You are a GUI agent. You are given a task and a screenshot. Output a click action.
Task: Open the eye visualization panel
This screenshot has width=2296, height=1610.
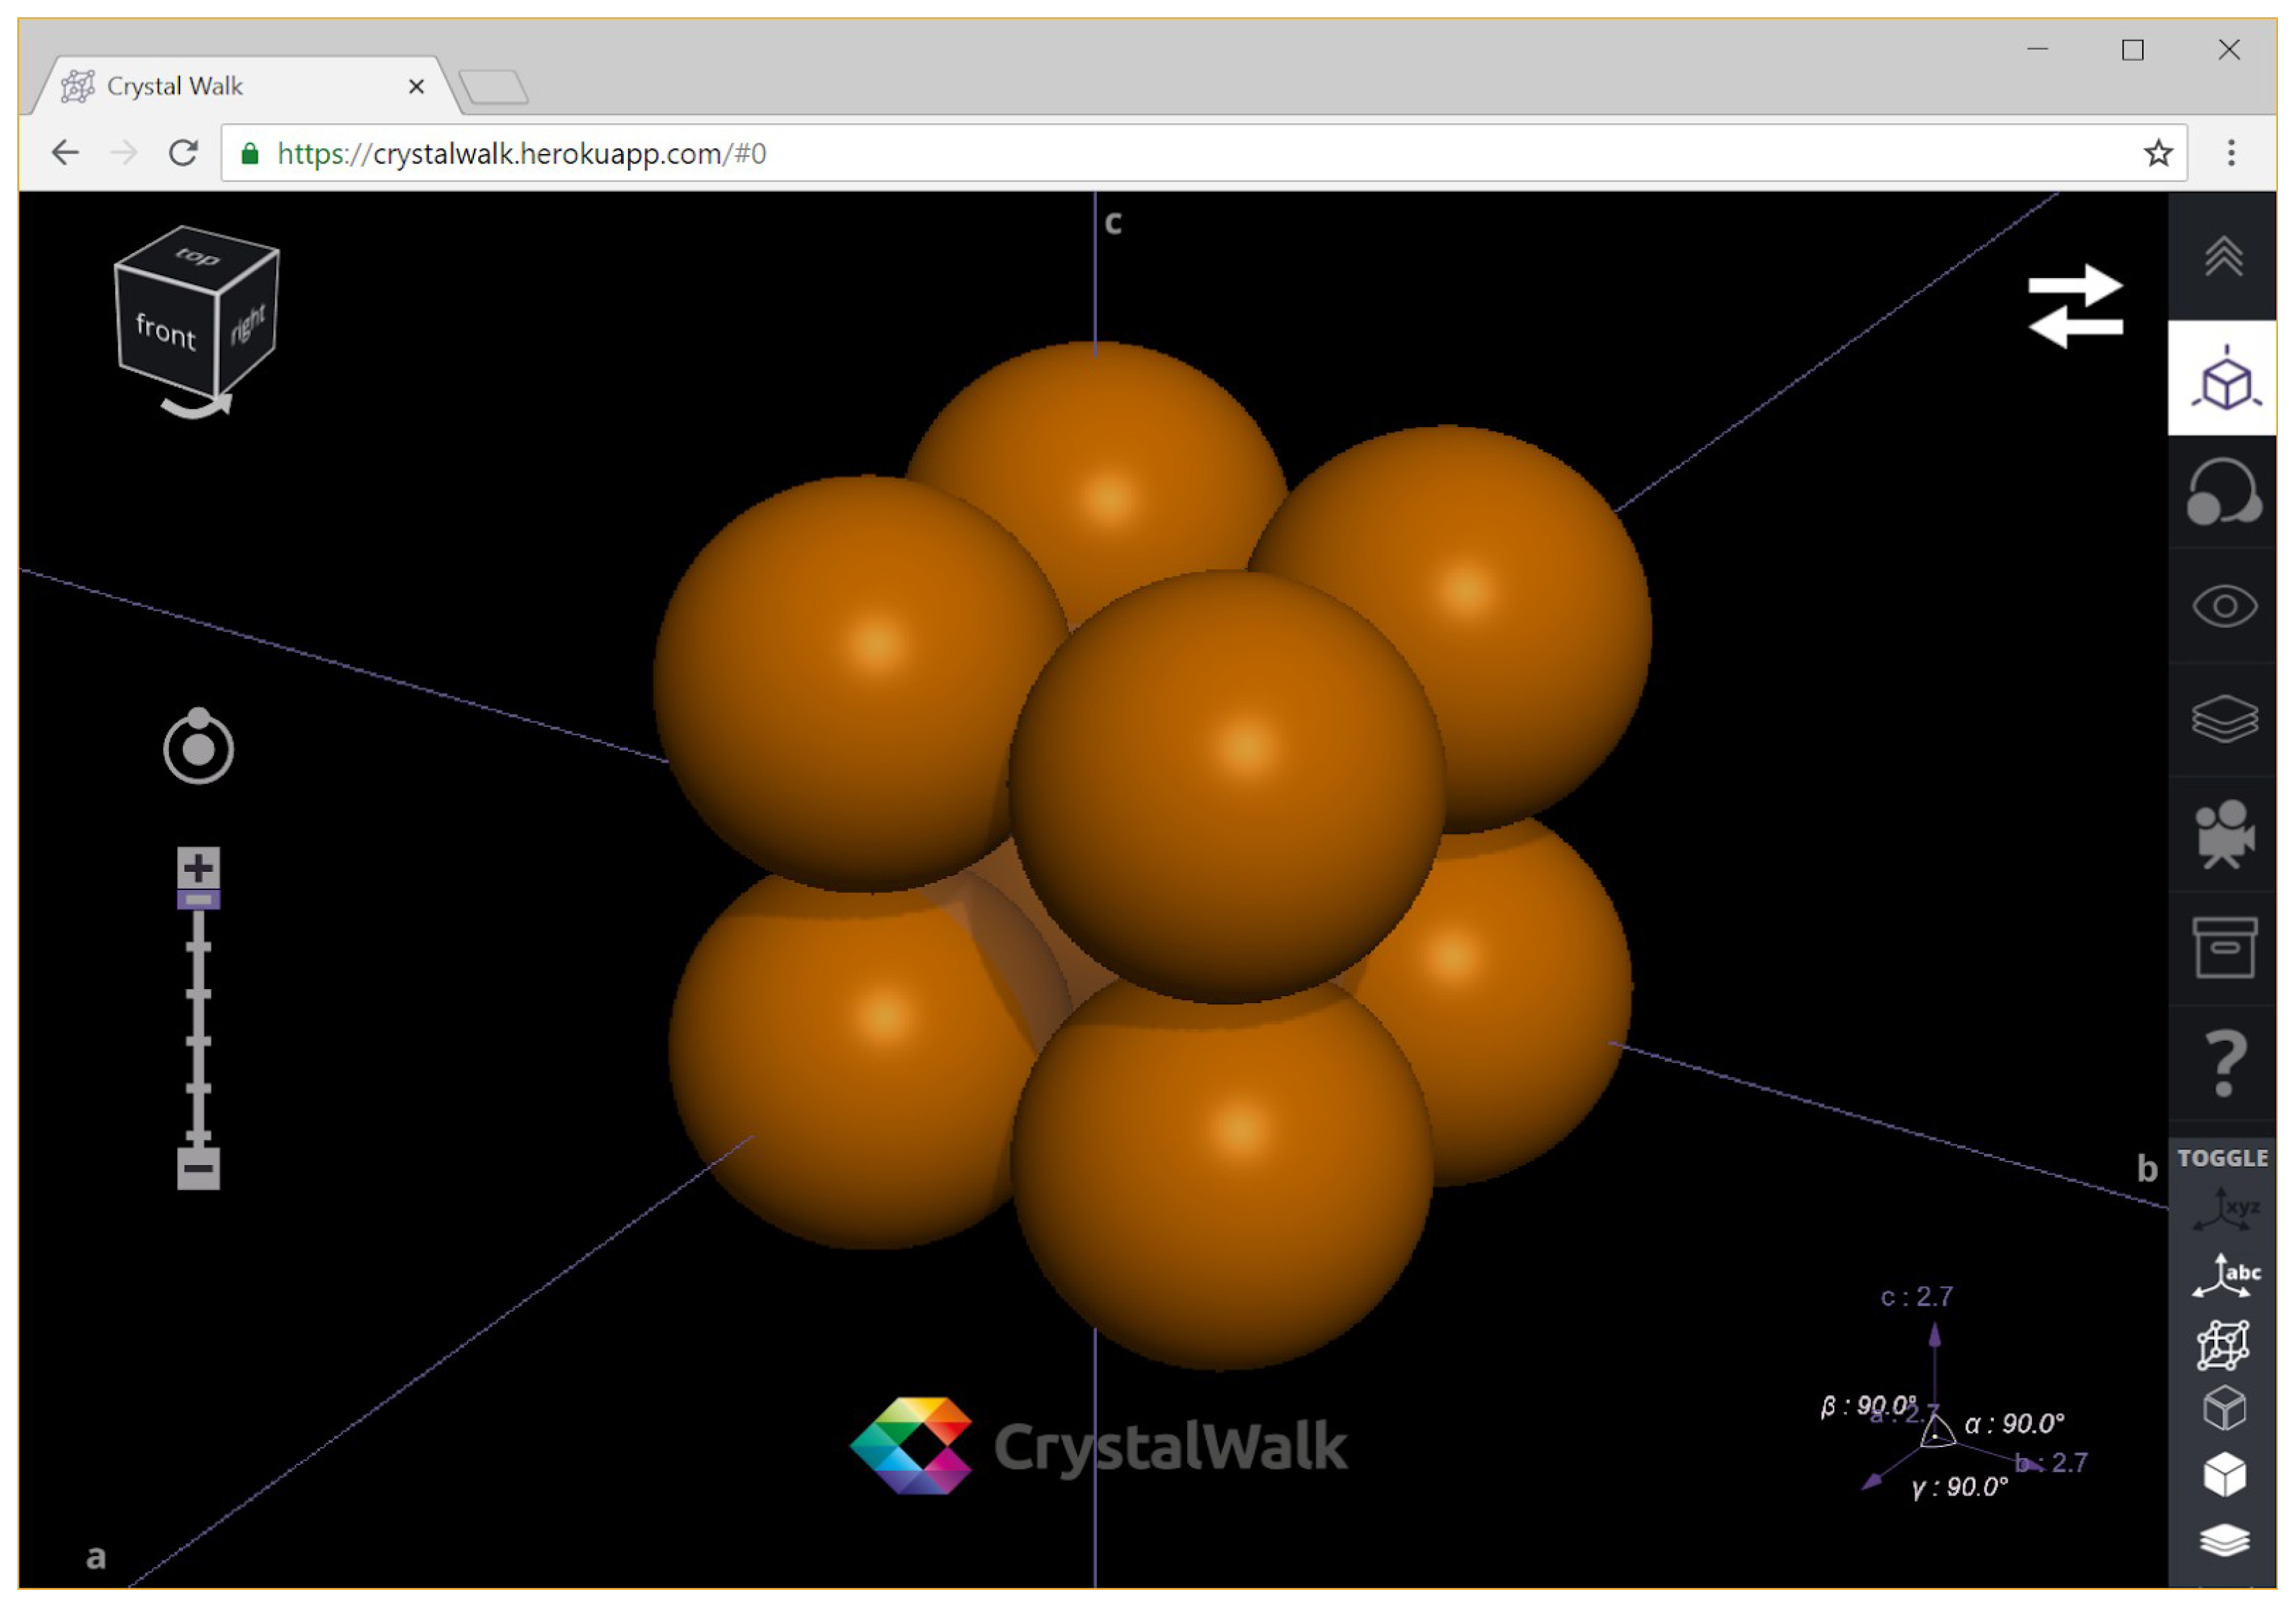[2224, 607]
